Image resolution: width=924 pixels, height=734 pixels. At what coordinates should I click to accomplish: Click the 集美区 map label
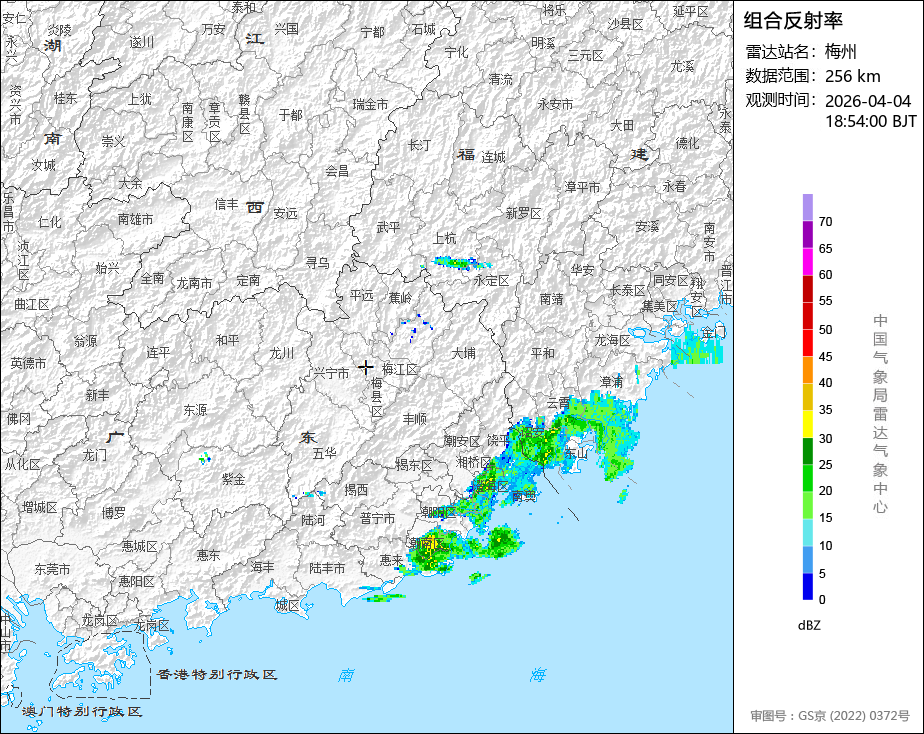tap(660, 306)
